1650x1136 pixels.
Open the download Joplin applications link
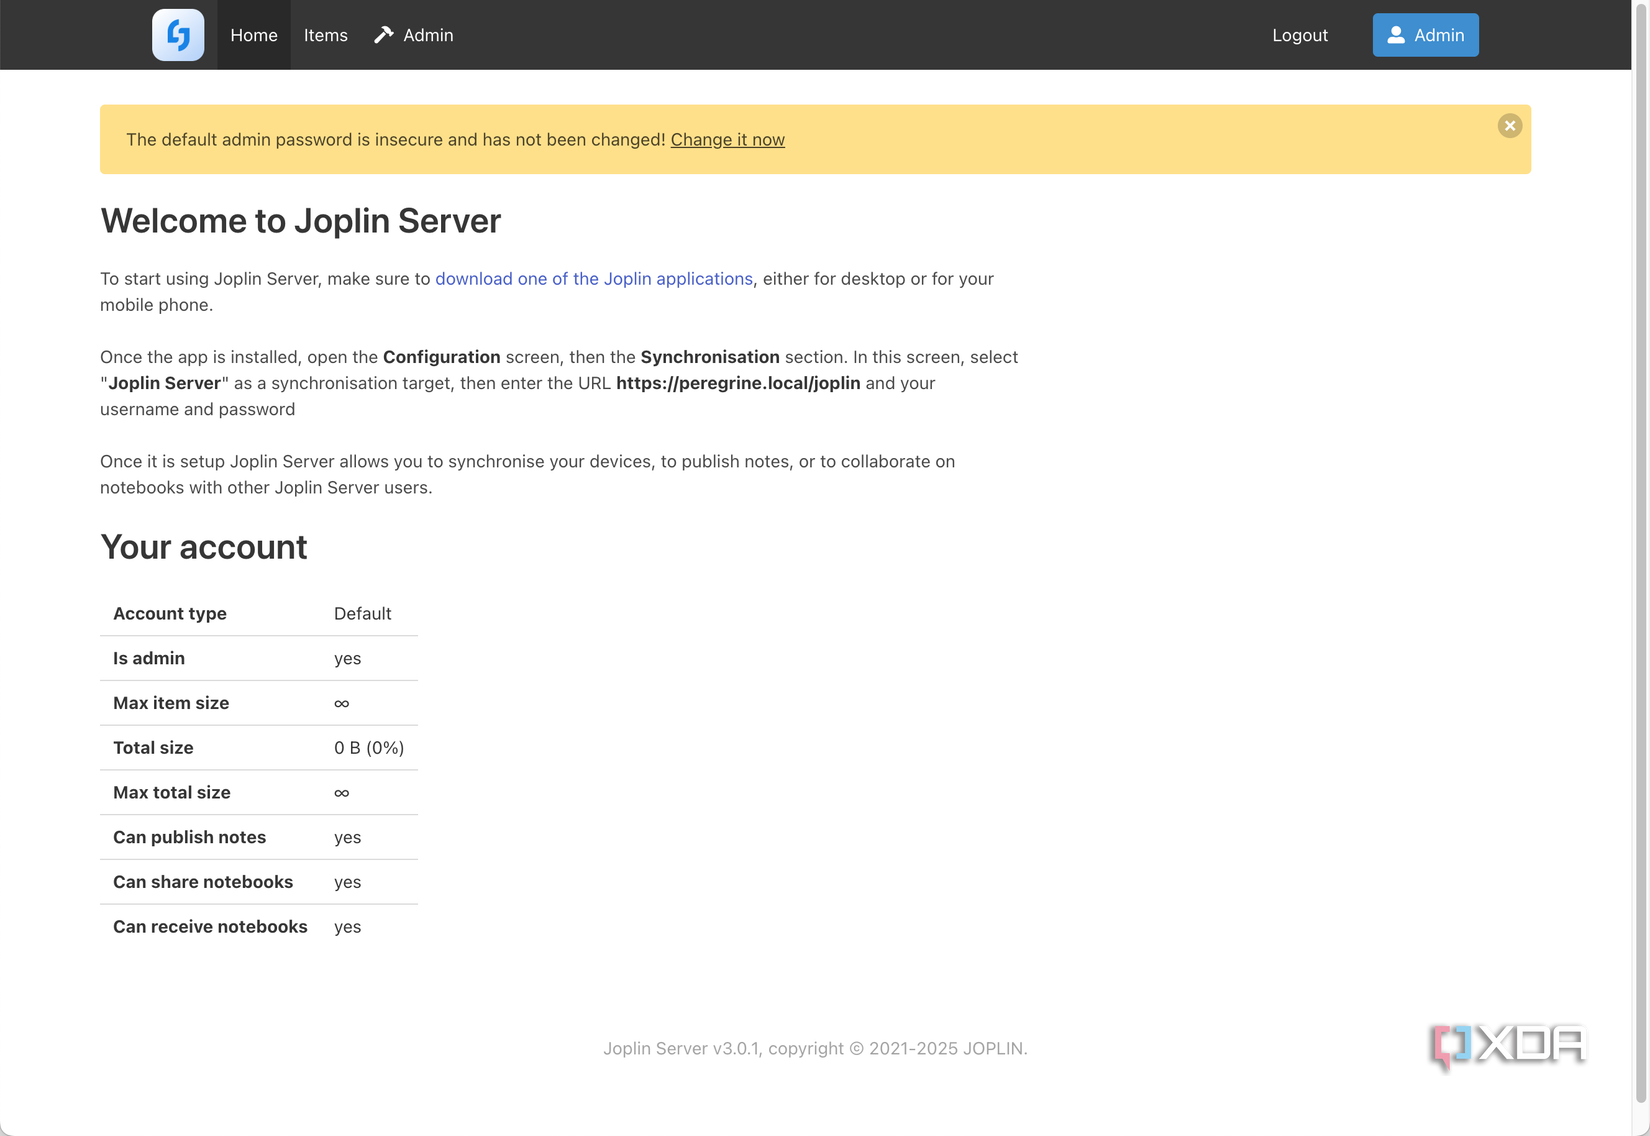tap(593, 279)
